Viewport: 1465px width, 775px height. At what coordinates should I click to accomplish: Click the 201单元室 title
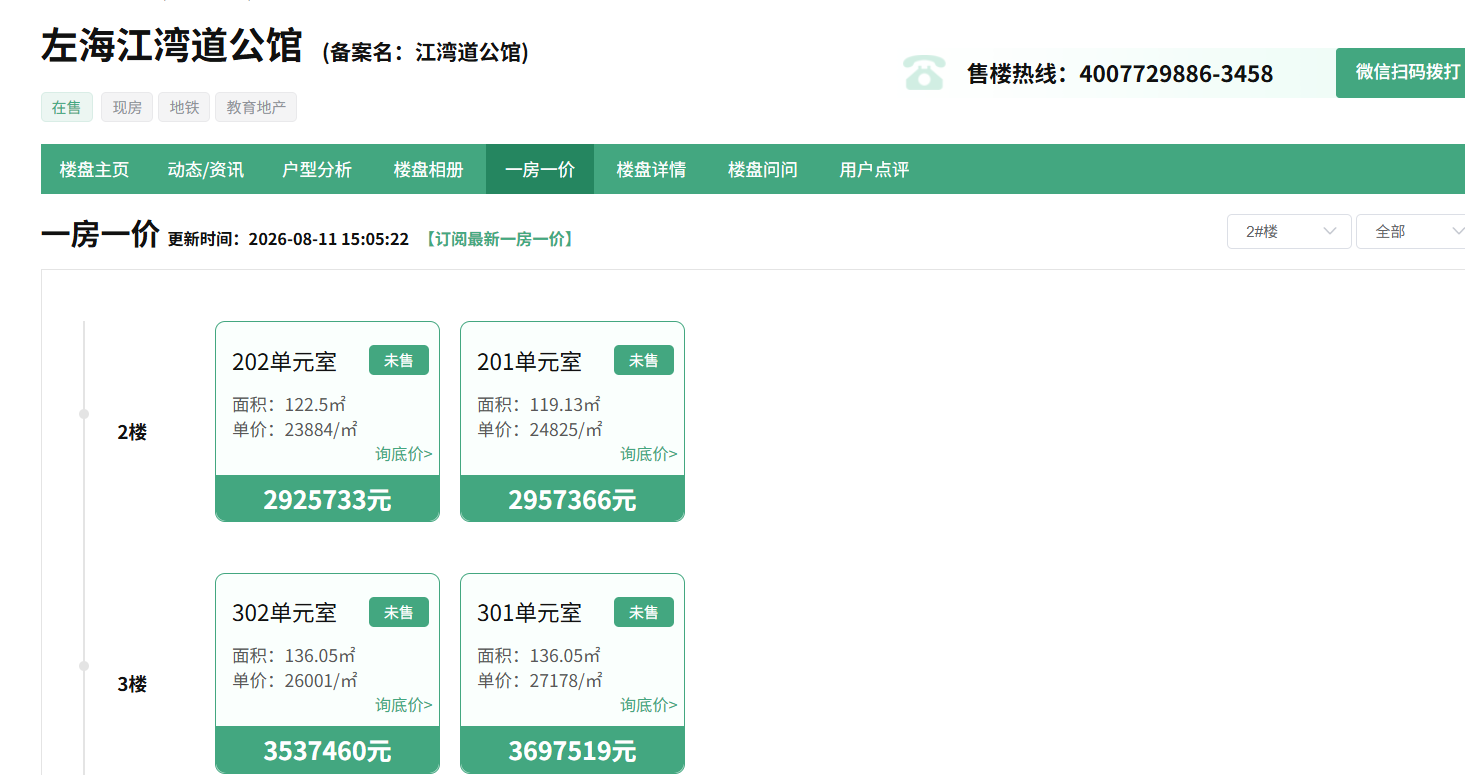pos(529,361)
